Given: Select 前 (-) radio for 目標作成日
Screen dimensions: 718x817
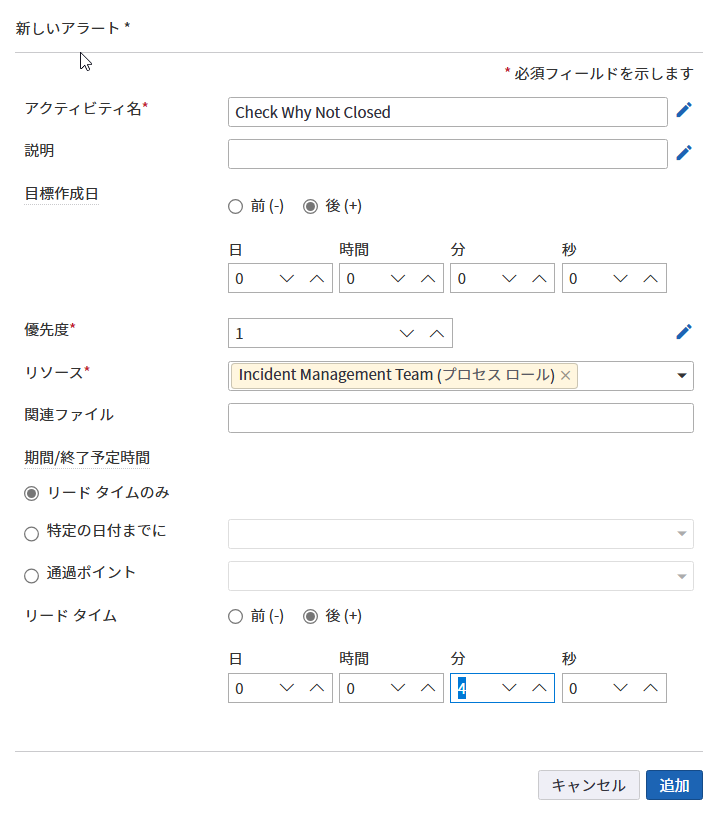Looking at the screenshot, I should 236,207.
